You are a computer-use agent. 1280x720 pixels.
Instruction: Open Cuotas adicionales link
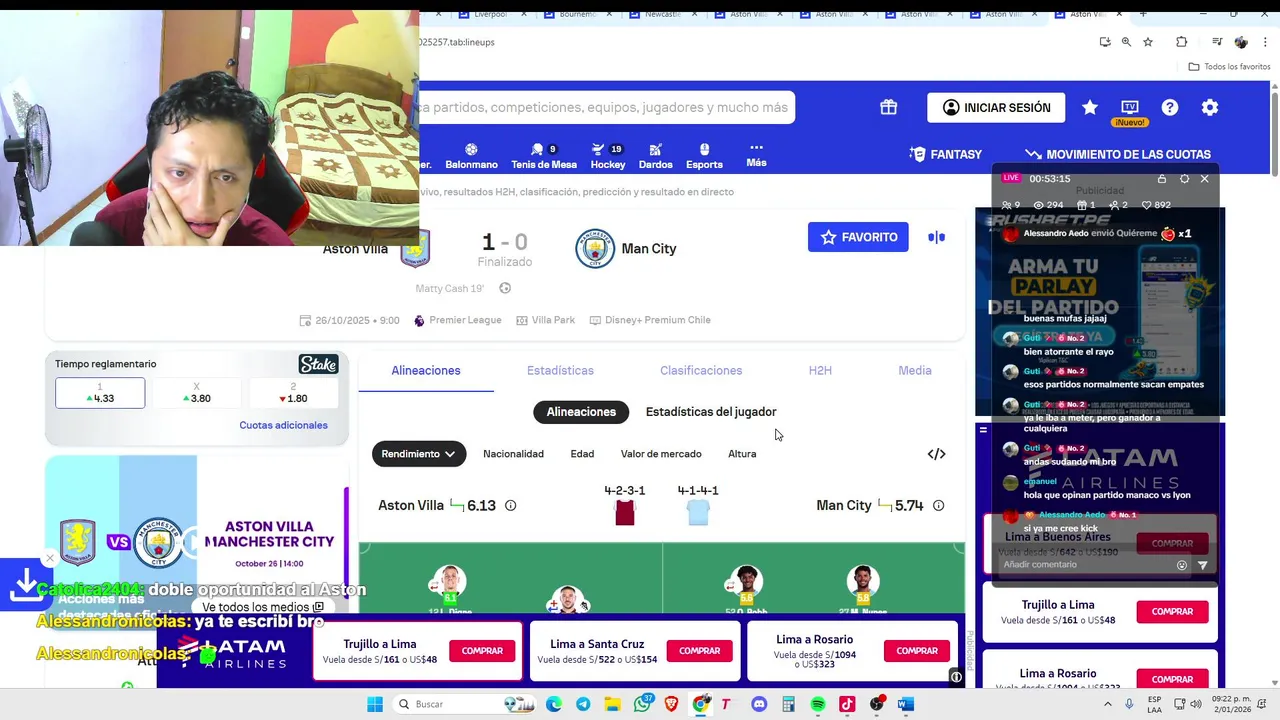pos(283,425)
